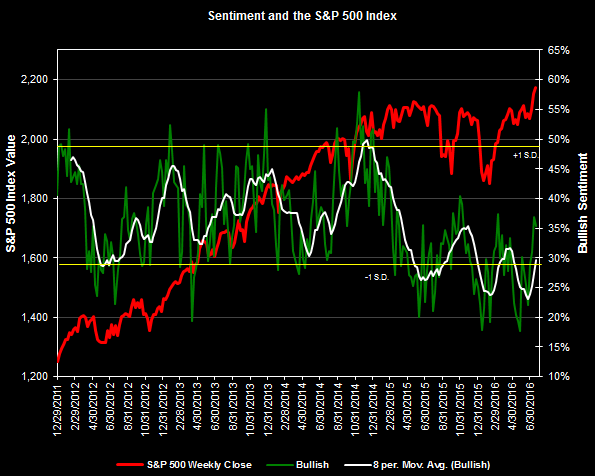Click the "S&P 500 Weekly Close" legend entry
The image size is (595, 476).
(199, 465)
